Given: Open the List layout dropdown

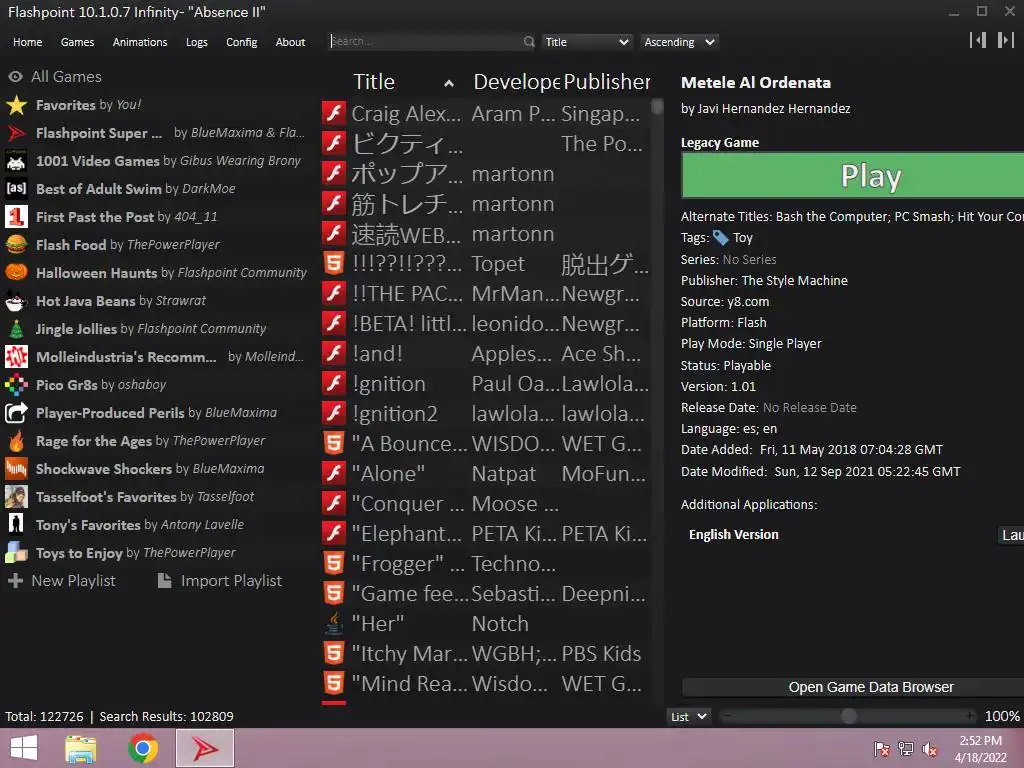Looking at the screenshot, I should [x=688, y=716].
